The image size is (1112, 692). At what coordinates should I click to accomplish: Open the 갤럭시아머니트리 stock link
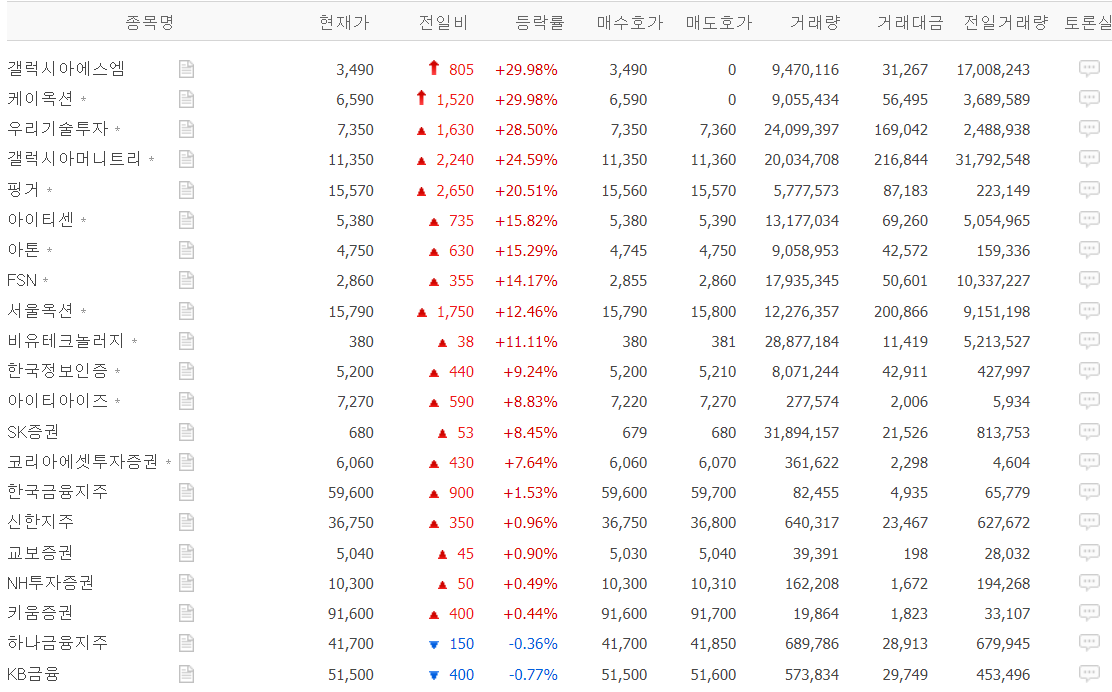click(74, 159)
